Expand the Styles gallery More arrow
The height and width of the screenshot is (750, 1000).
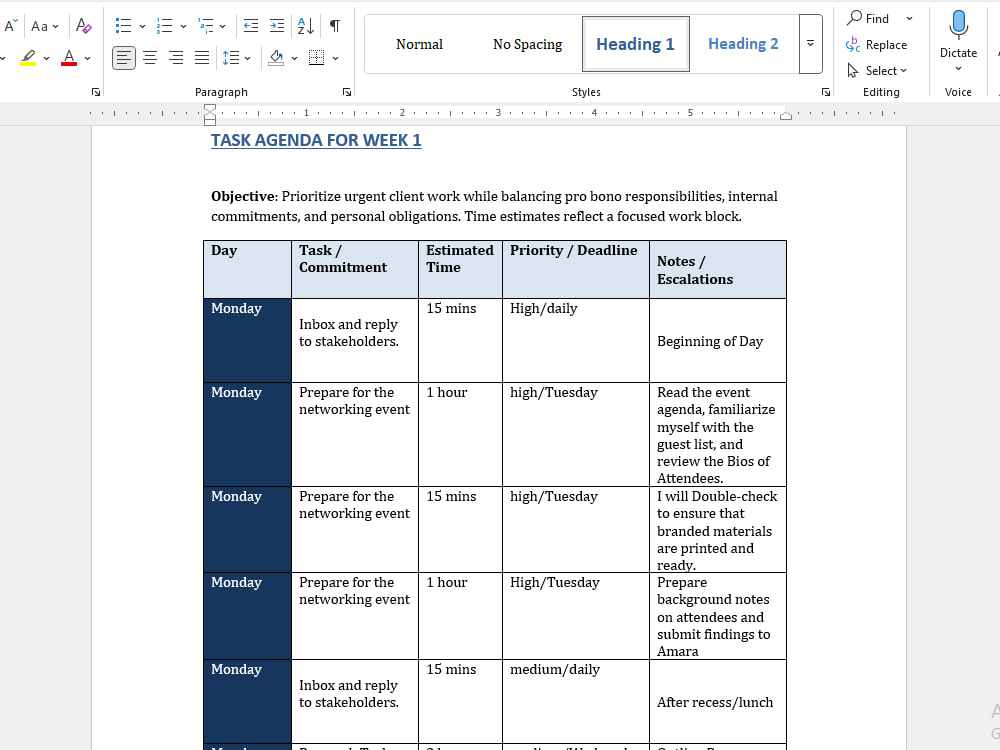click(x=811, y=44)
